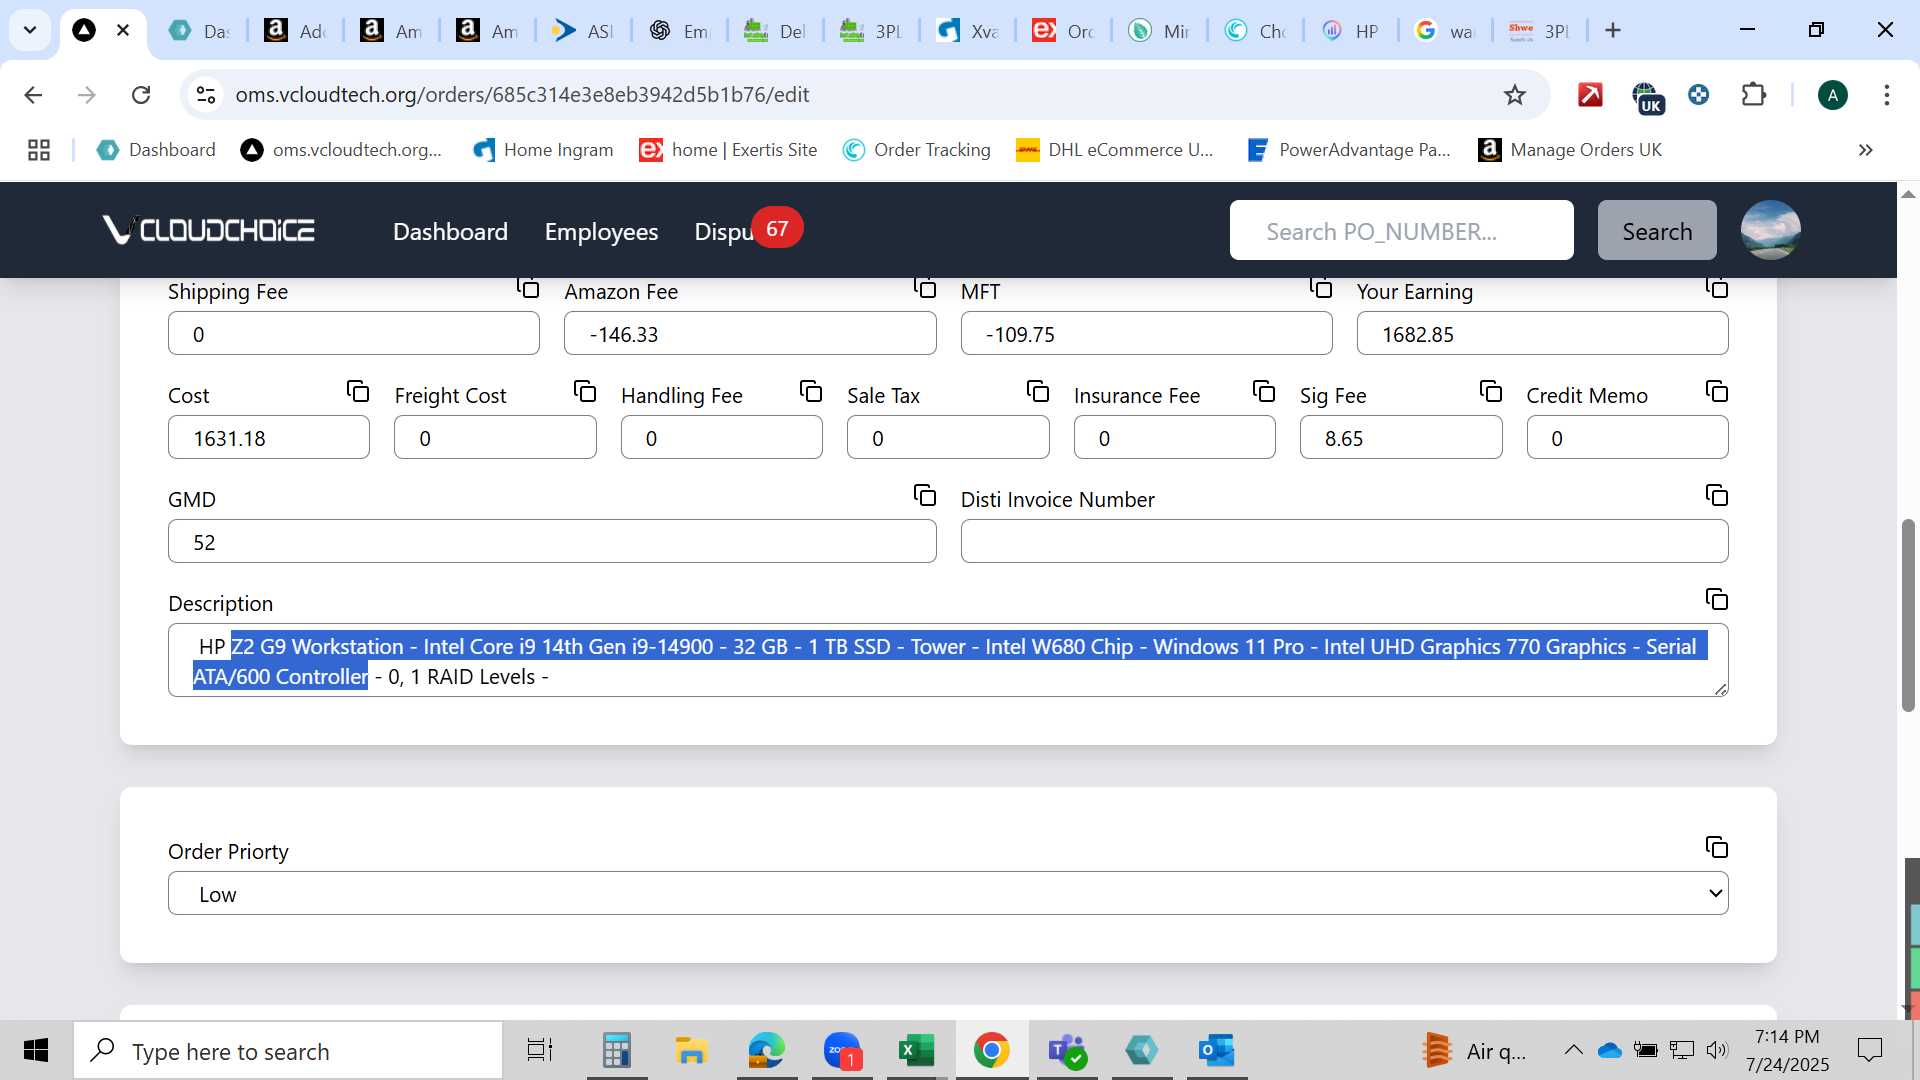Click the Description text area
This screenshot has width=1920, height=1080.
948,660
